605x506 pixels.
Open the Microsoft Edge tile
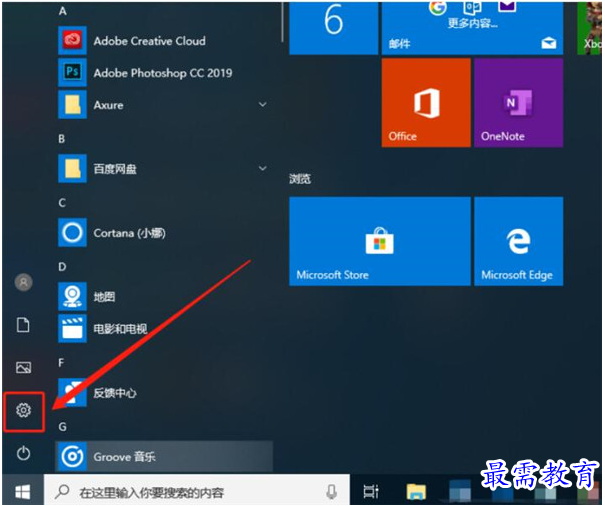pyautogui.click(x=519, y=241)
